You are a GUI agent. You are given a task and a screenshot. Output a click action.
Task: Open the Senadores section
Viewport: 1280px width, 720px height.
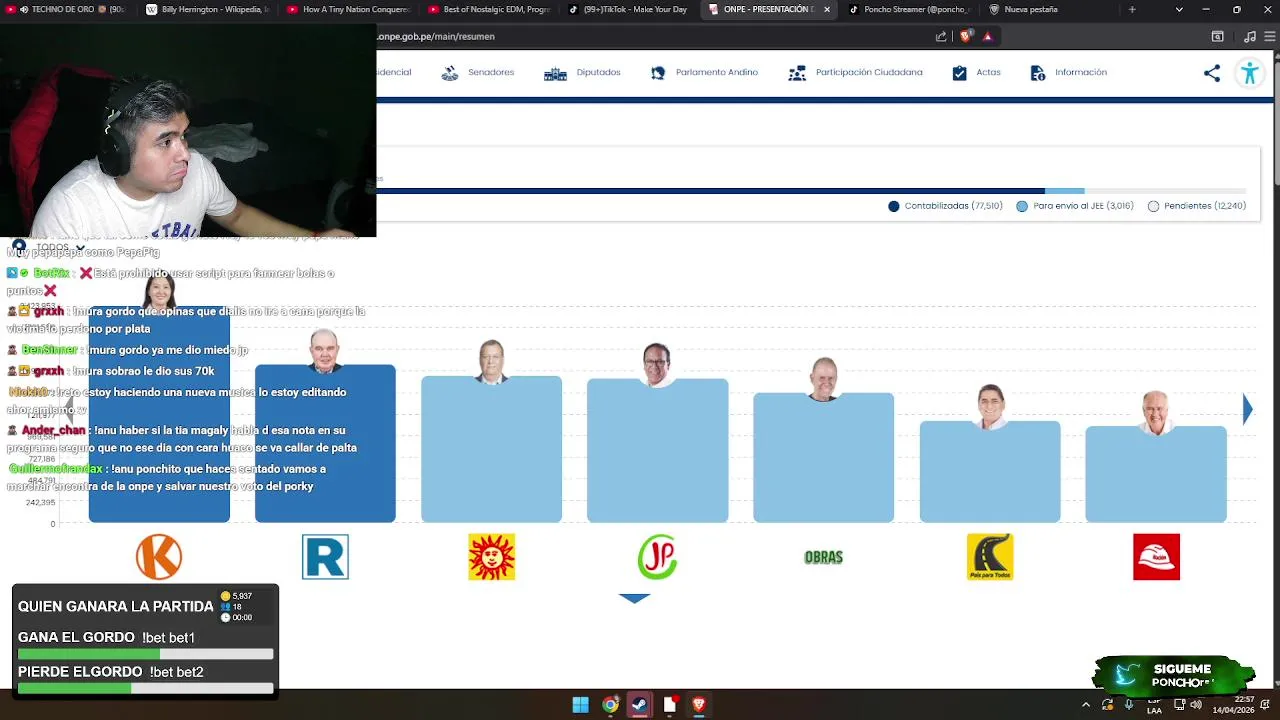(478, 72)
